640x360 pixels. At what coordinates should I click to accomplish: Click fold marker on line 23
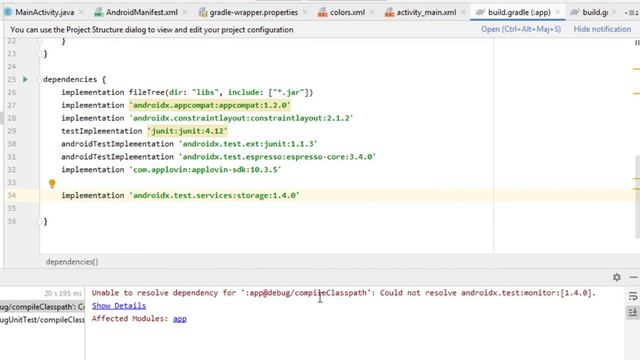pos(40,53)
